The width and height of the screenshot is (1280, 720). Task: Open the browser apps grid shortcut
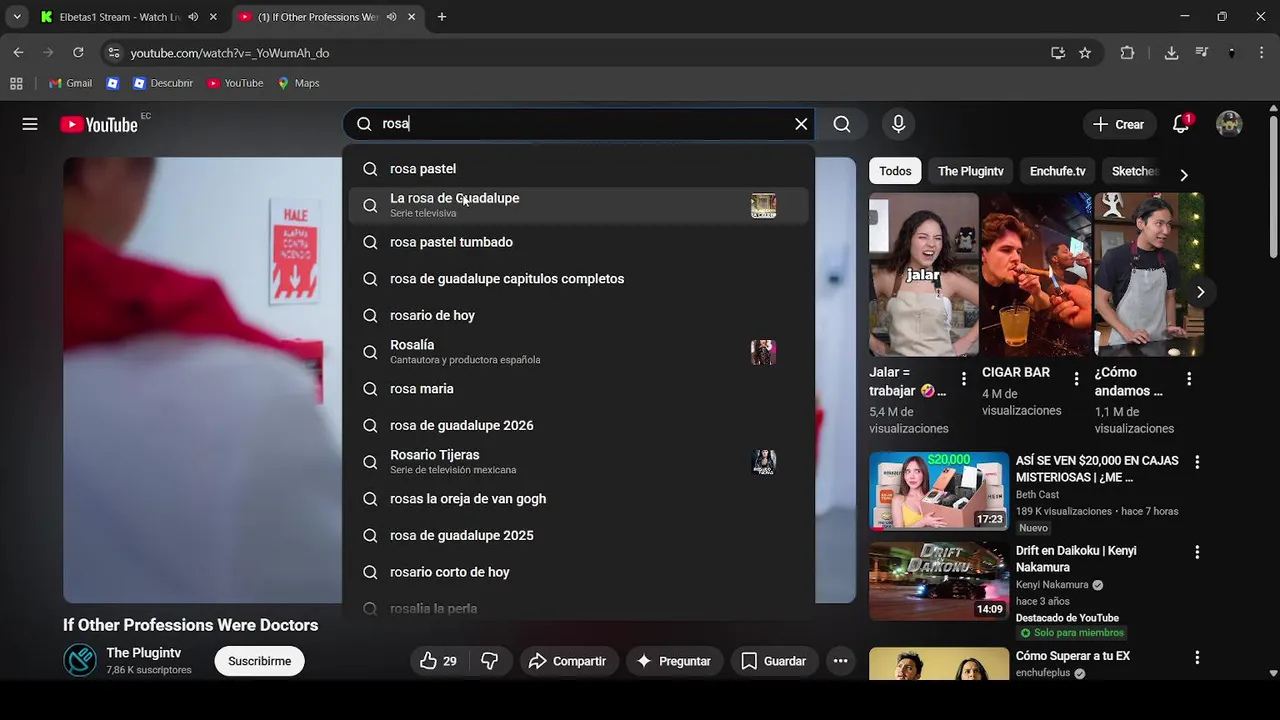(16, 83)
